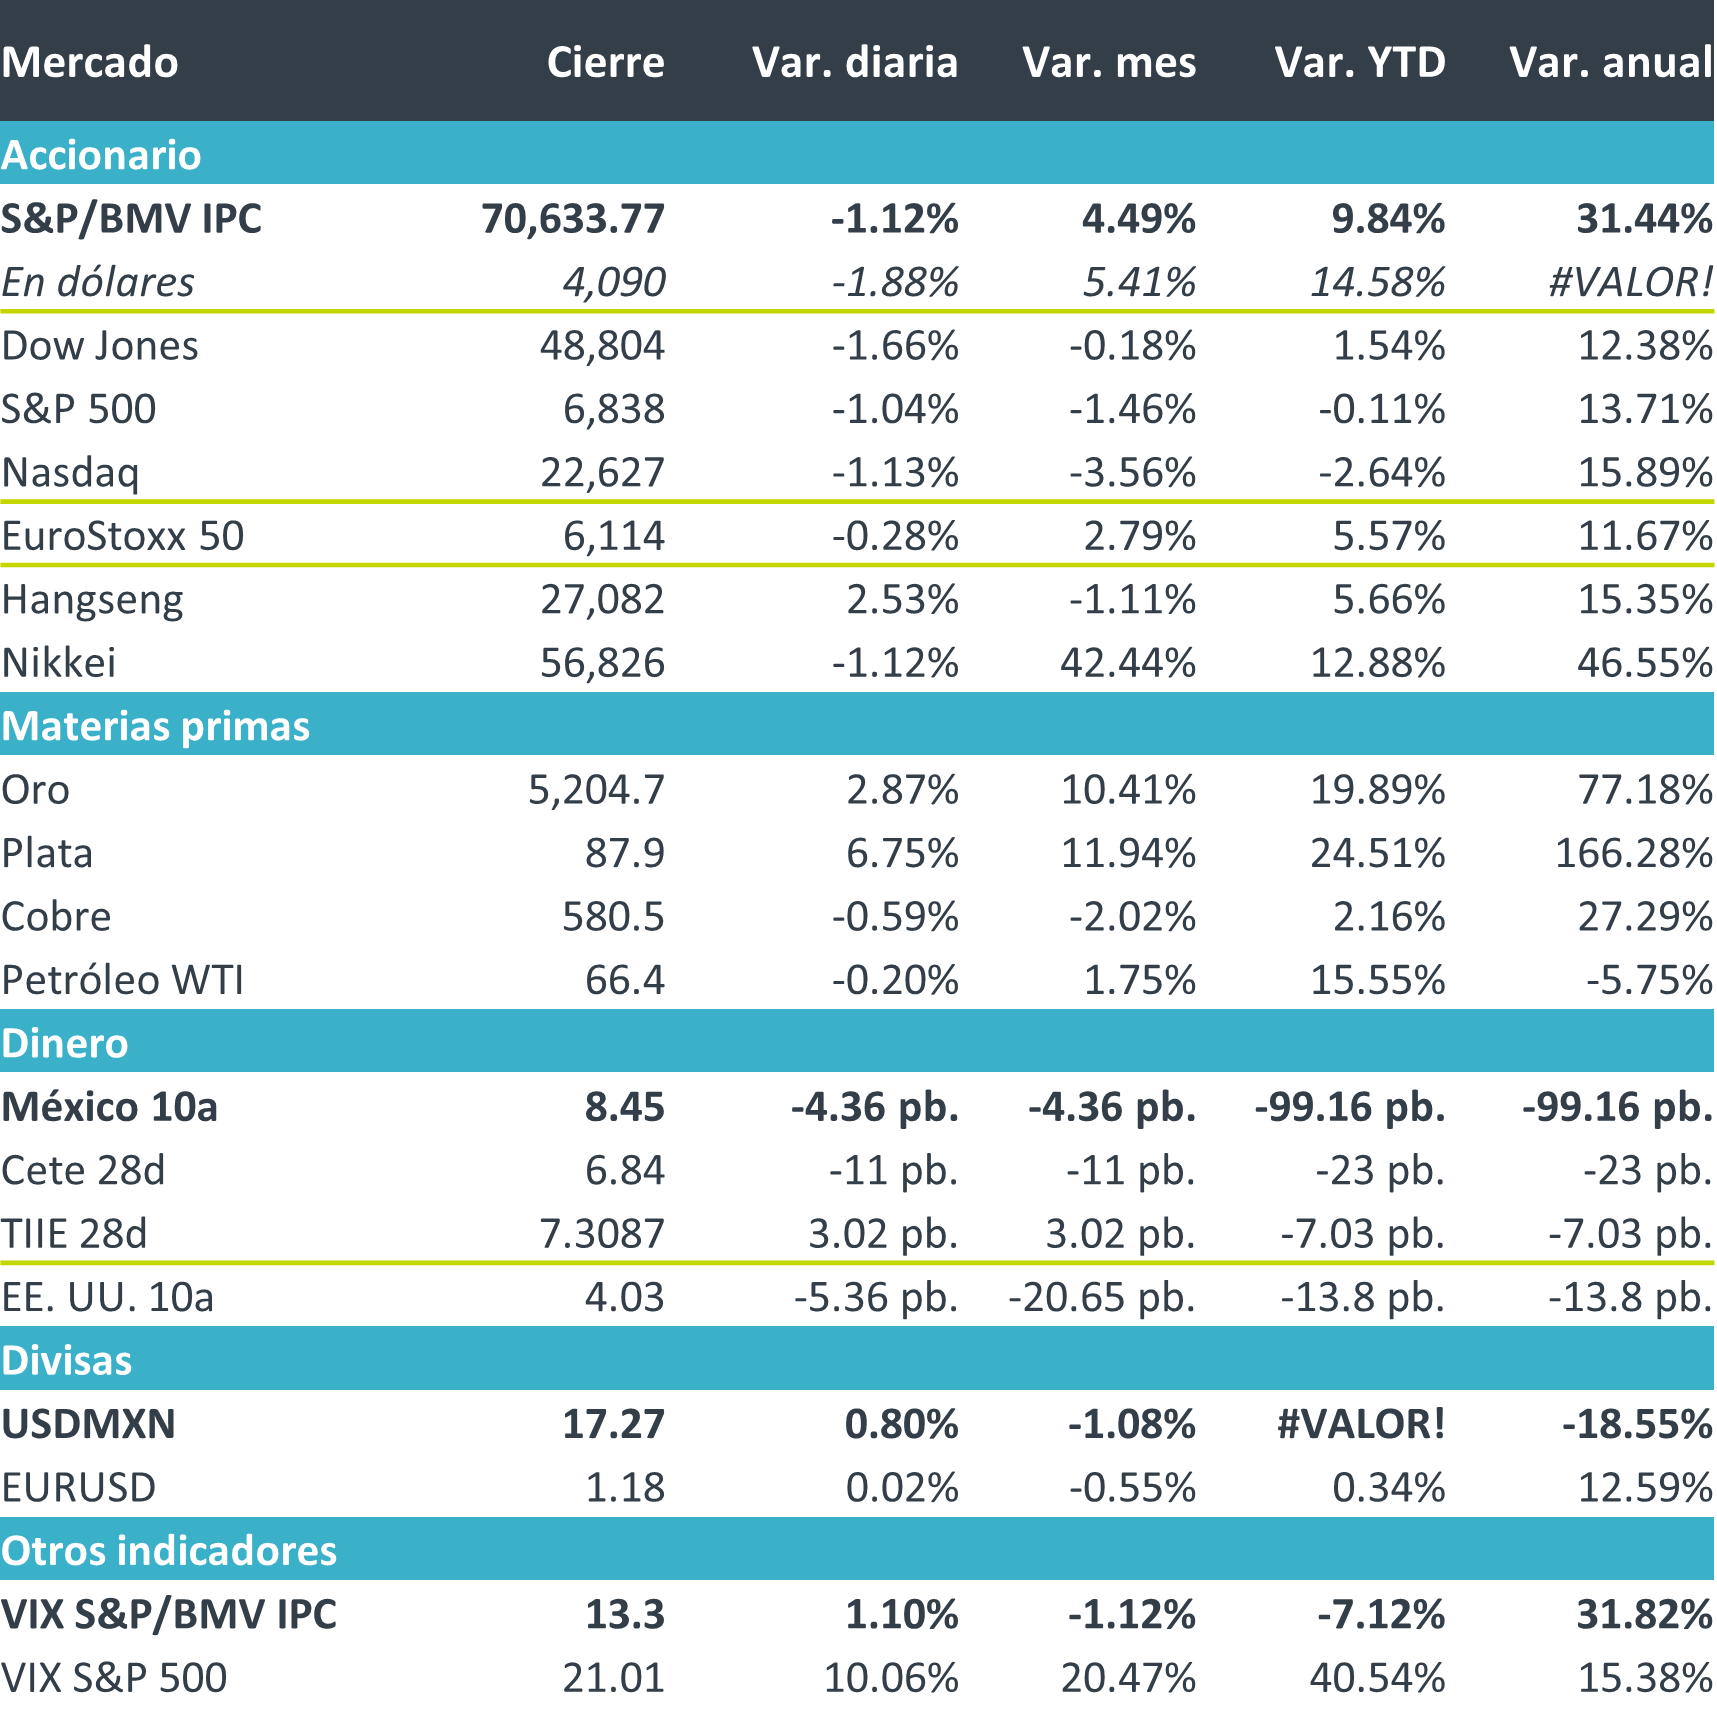Select the Cierre column header
The image size is (1717, 1731).
(605, 62)
